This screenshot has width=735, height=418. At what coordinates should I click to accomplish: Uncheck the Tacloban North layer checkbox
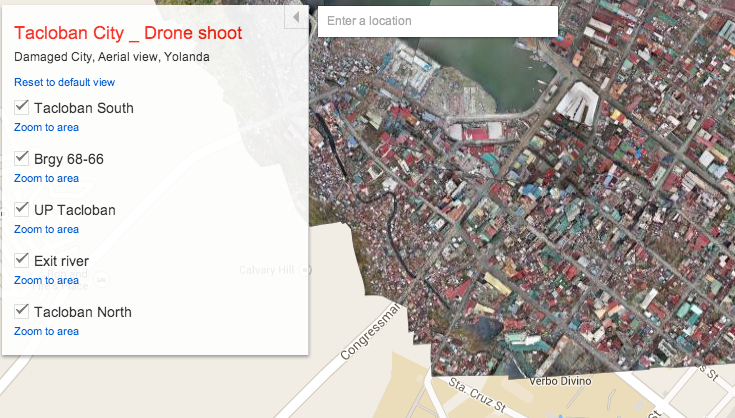click(x=22, y=311)
